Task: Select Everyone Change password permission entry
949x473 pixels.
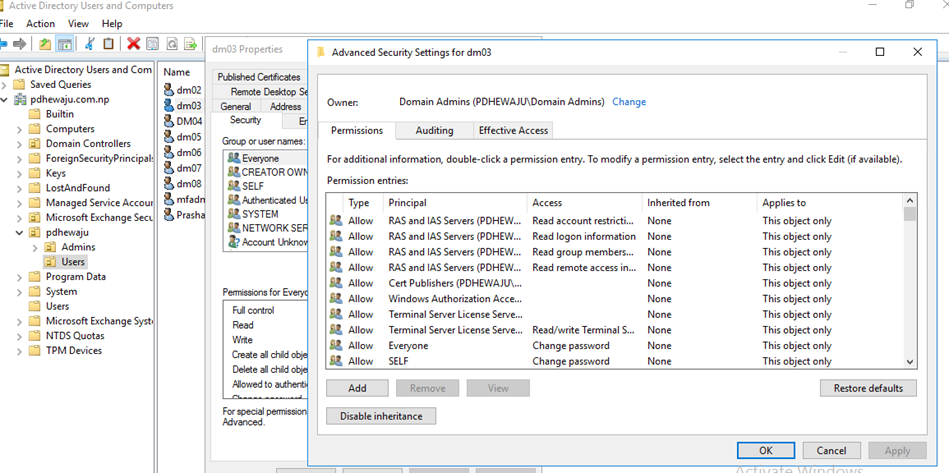Action: point(614,345)
